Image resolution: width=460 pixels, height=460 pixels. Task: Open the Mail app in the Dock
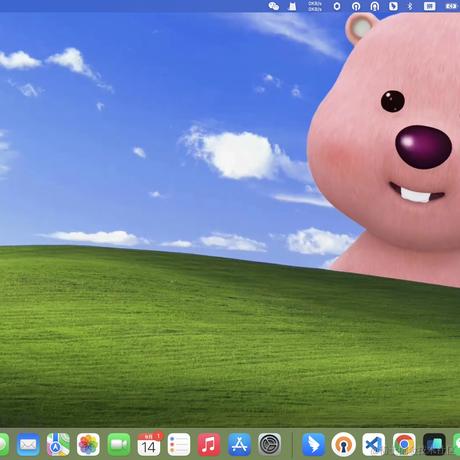click(28, 444)
